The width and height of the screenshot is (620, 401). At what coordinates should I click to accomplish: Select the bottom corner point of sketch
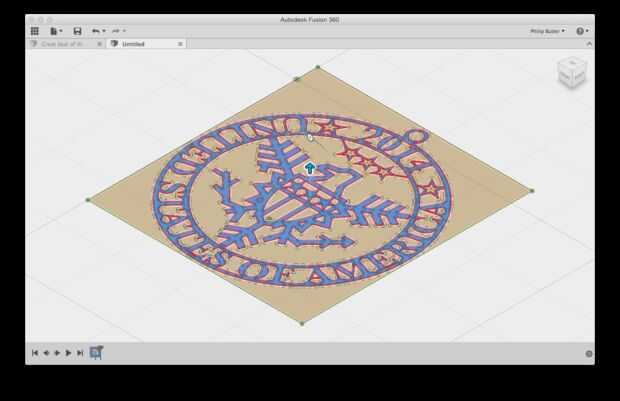[x=302, y=323]
